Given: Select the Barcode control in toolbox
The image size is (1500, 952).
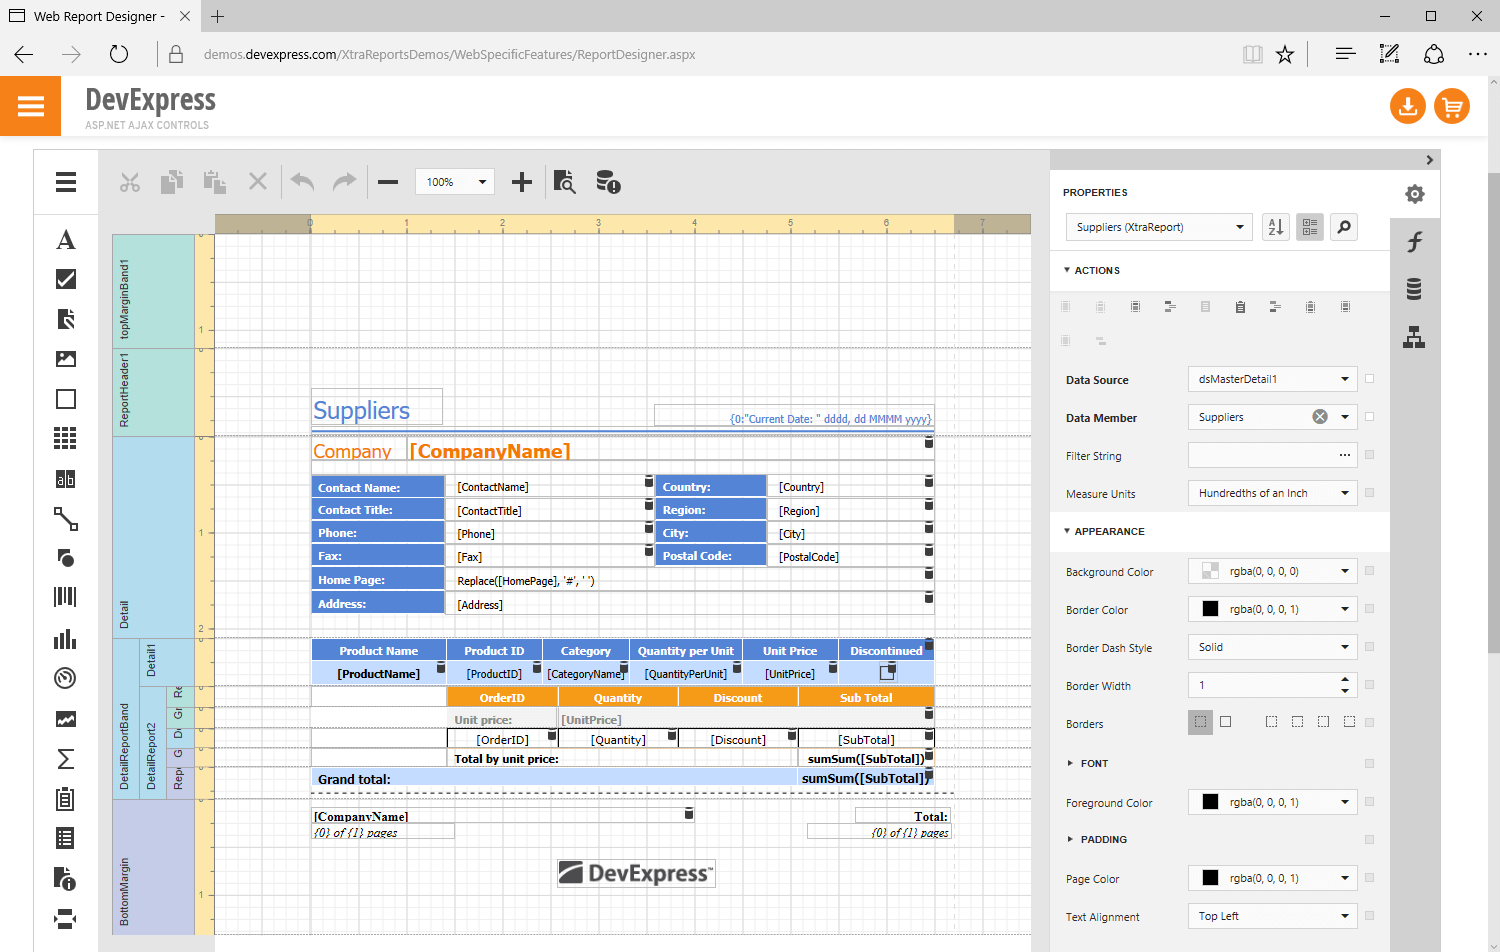Looking at the screenshot, I should tap(66, 598).
